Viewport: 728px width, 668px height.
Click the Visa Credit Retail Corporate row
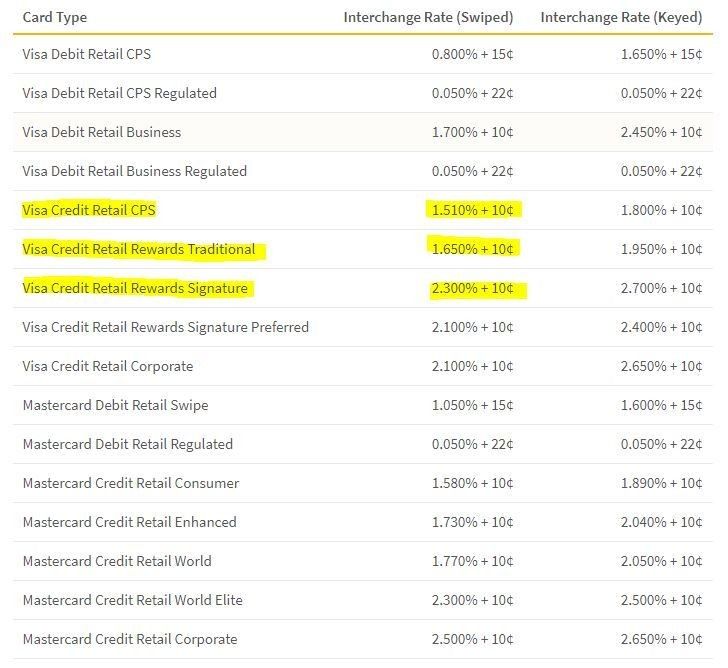pos(363,366)
